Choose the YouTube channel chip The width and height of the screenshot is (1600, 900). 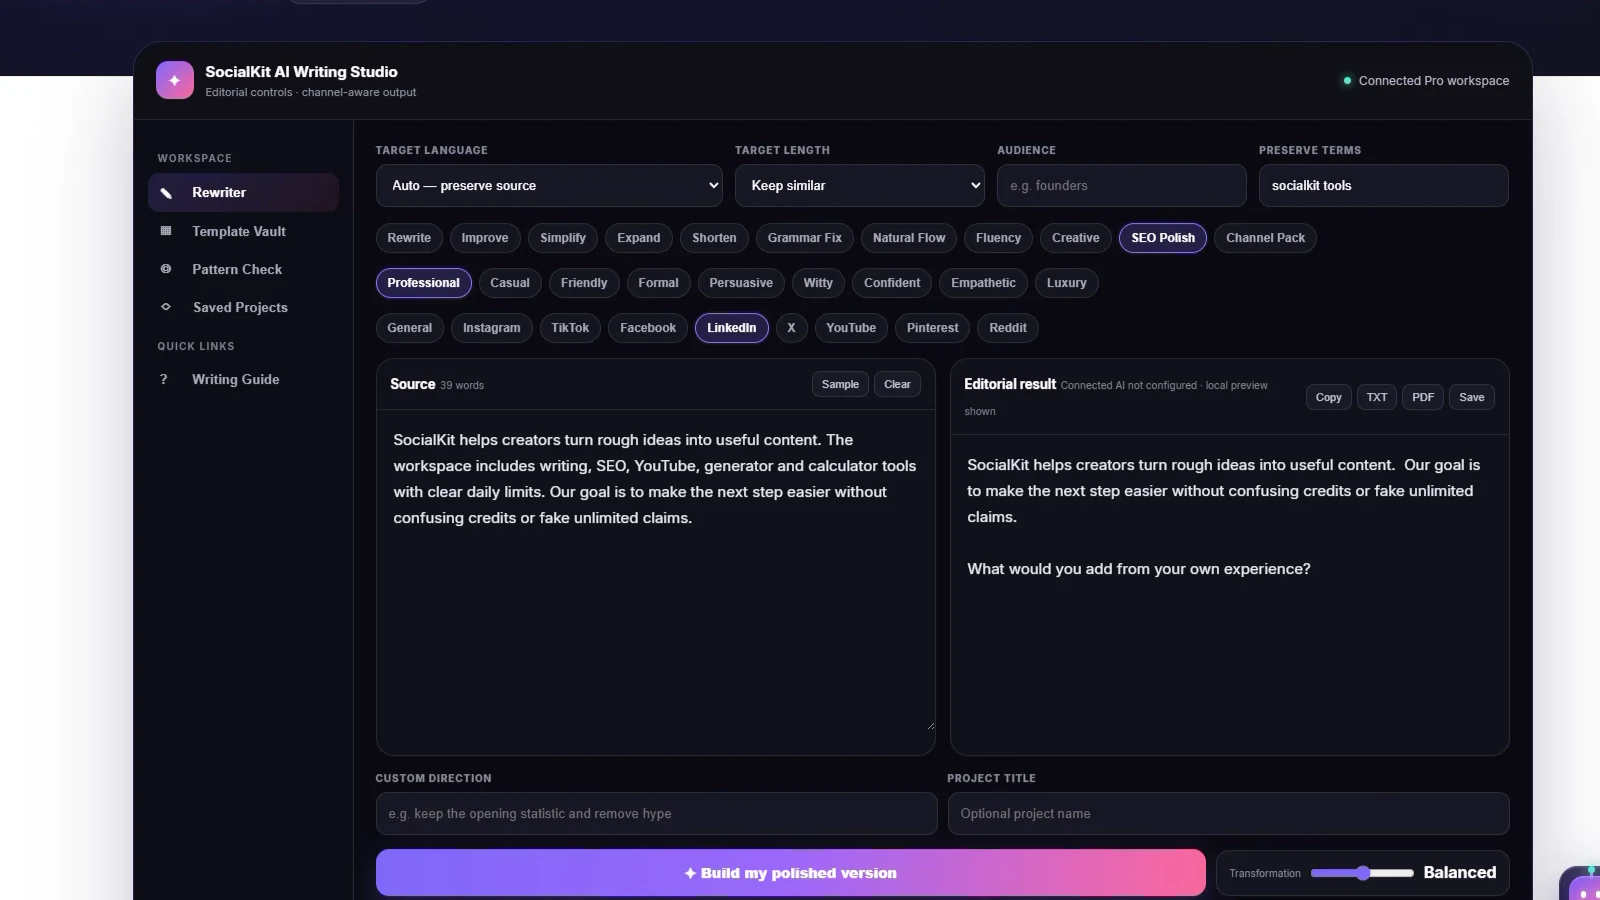[851, 328]
